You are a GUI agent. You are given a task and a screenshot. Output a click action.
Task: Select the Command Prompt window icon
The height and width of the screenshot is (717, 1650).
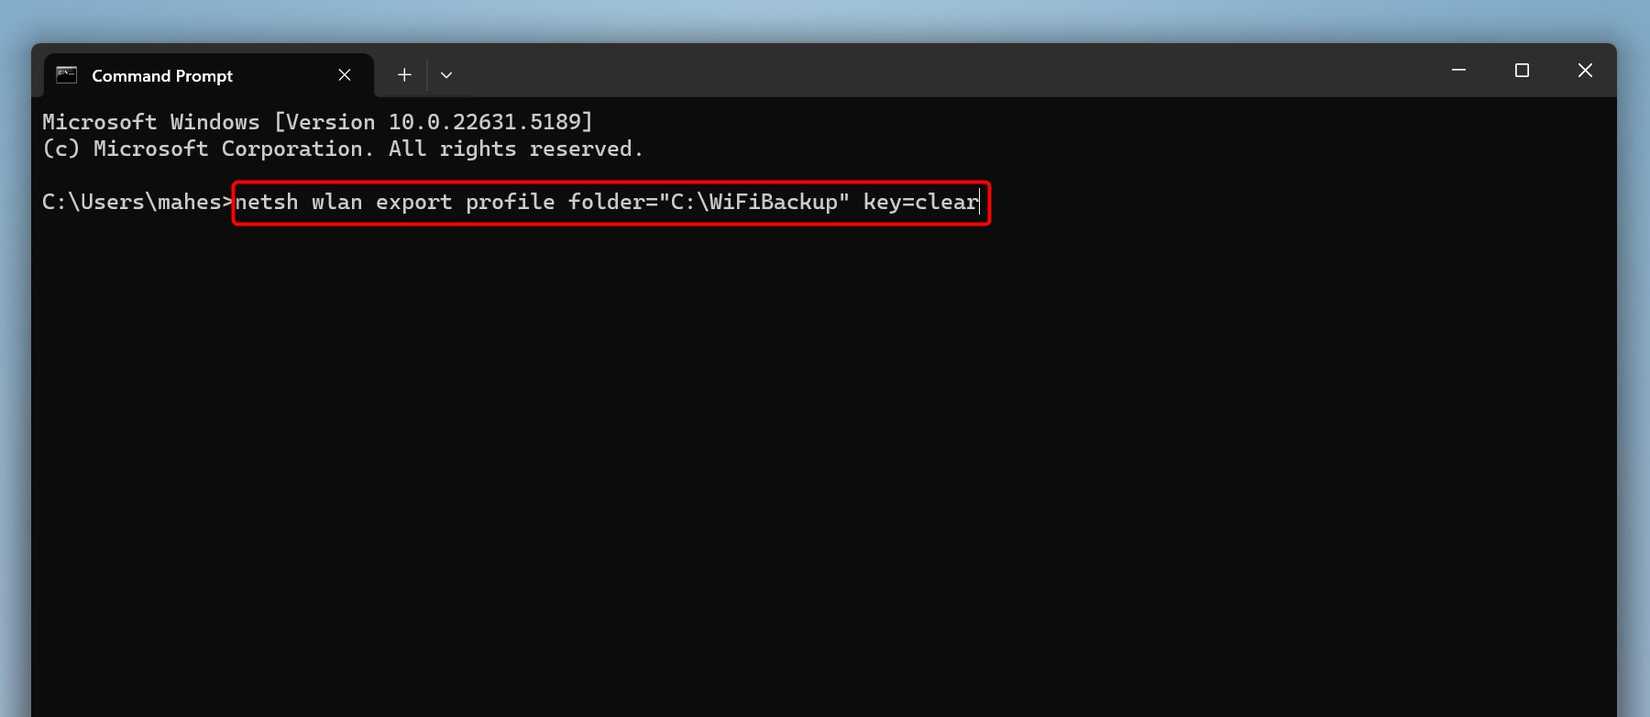pos(66,74)
